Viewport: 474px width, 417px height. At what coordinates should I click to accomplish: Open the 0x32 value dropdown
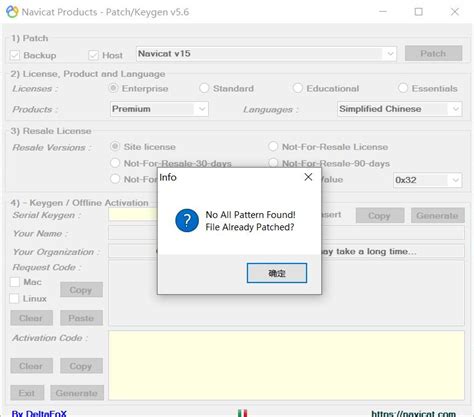coord(428,180)
